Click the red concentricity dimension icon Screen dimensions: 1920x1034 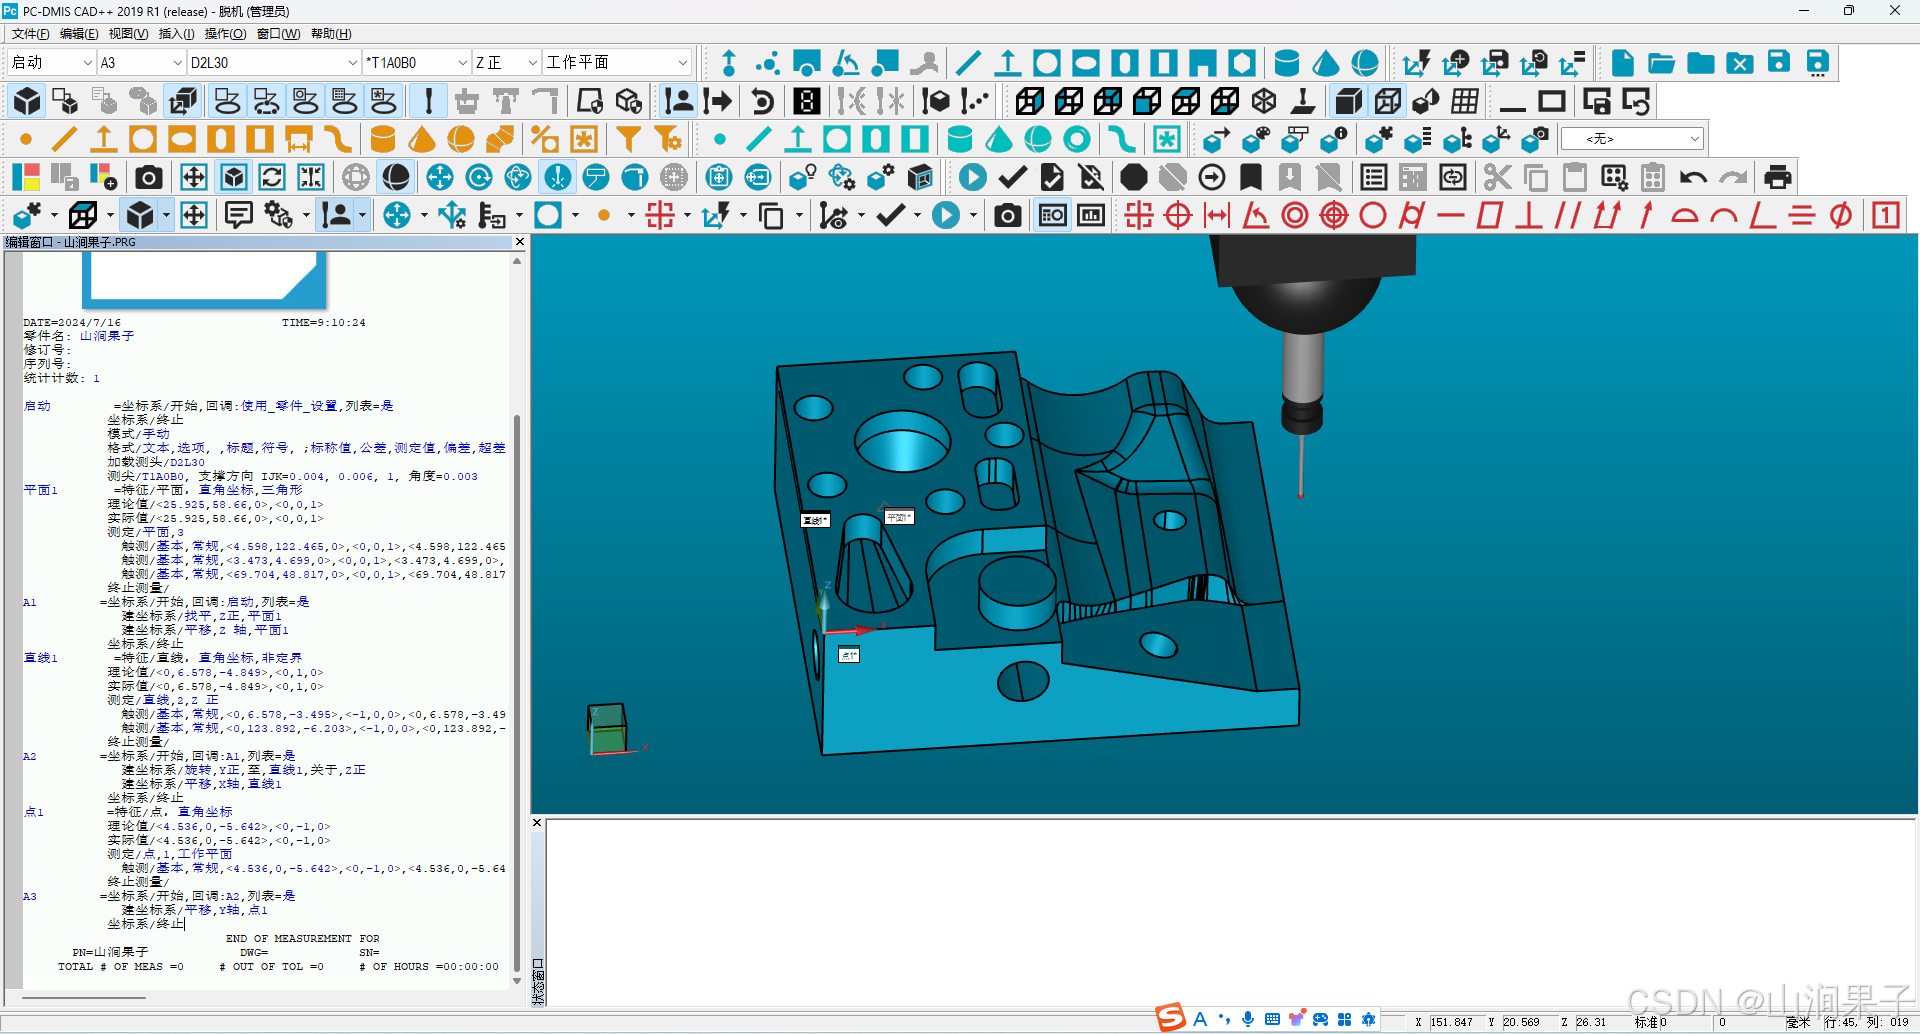pos(1295,215)
